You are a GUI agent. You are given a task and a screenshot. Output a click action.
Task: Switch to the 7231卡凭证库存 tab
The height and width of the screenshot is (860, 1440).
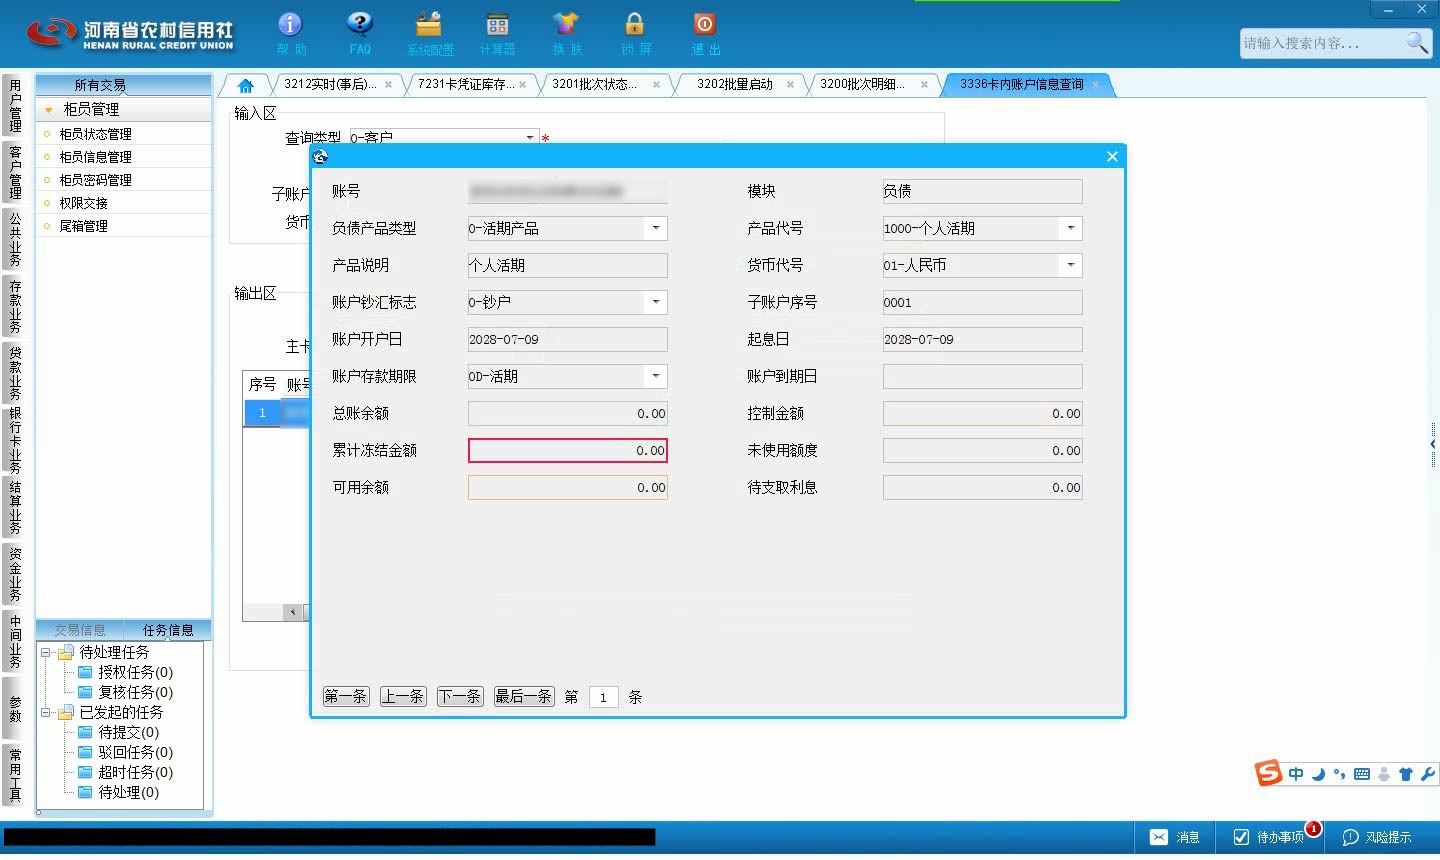click(x=465, y=84)
